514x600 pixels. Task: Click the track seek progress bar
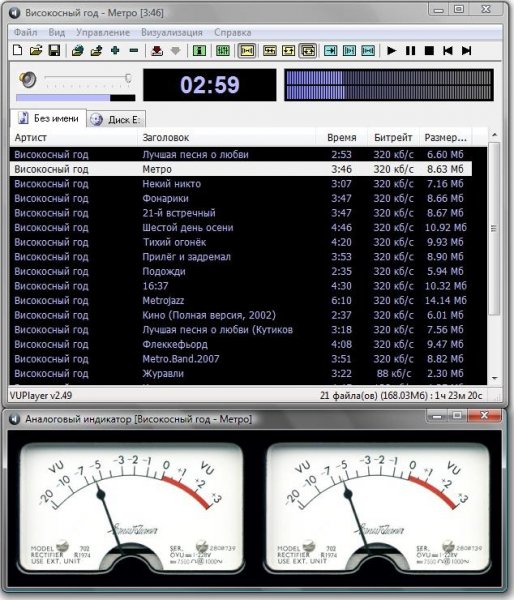point(76,98)
